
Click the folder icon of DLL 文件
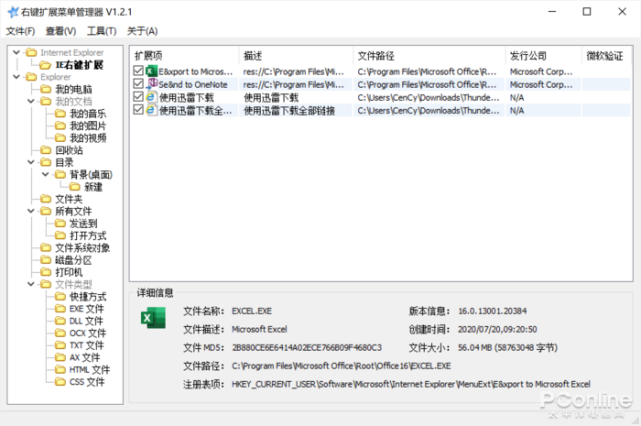[x=60, y=321]
